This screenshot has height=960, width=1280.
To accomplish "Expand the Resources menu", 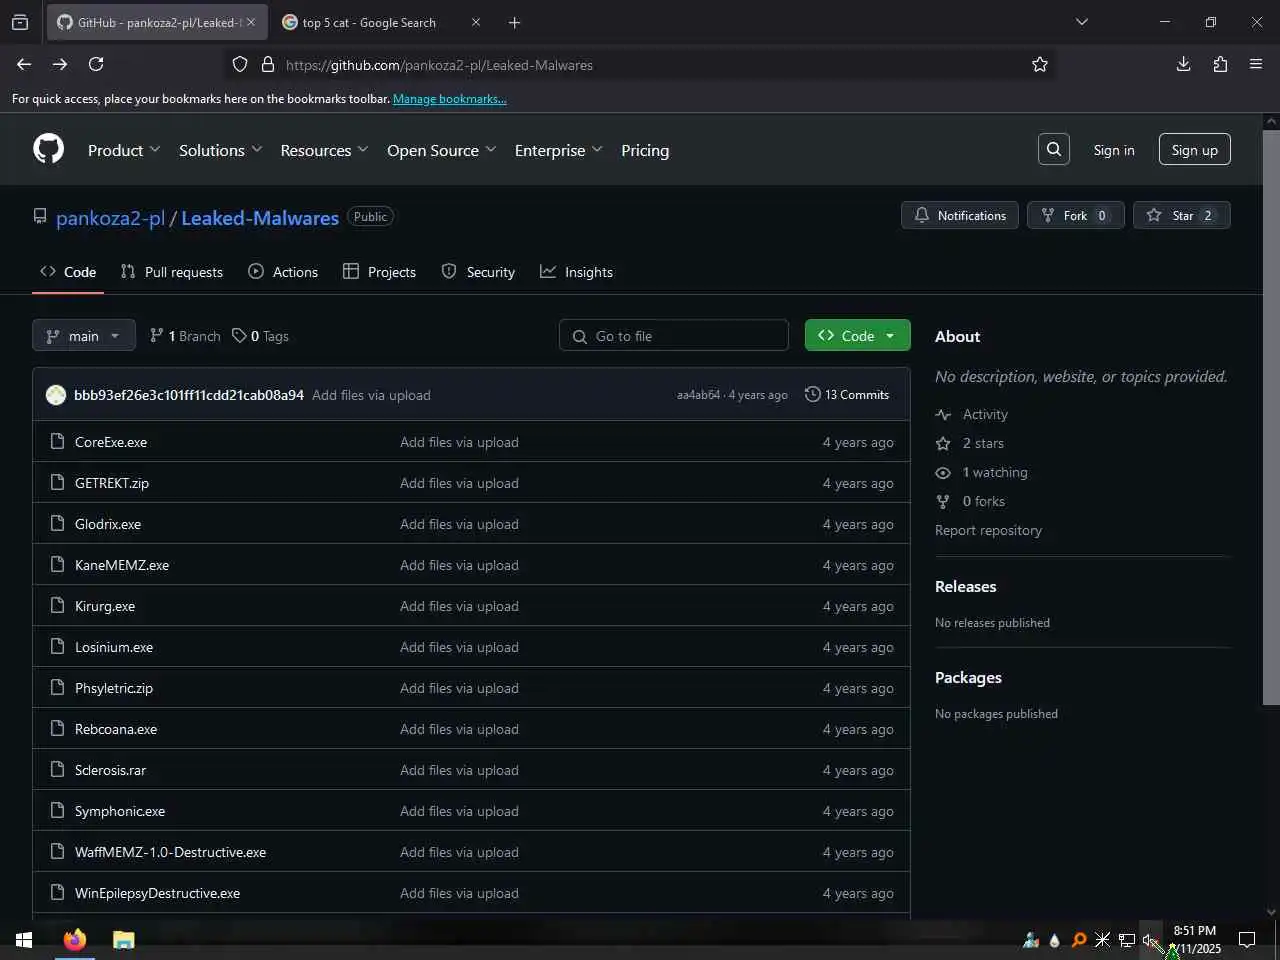I will tap(325, 150).
